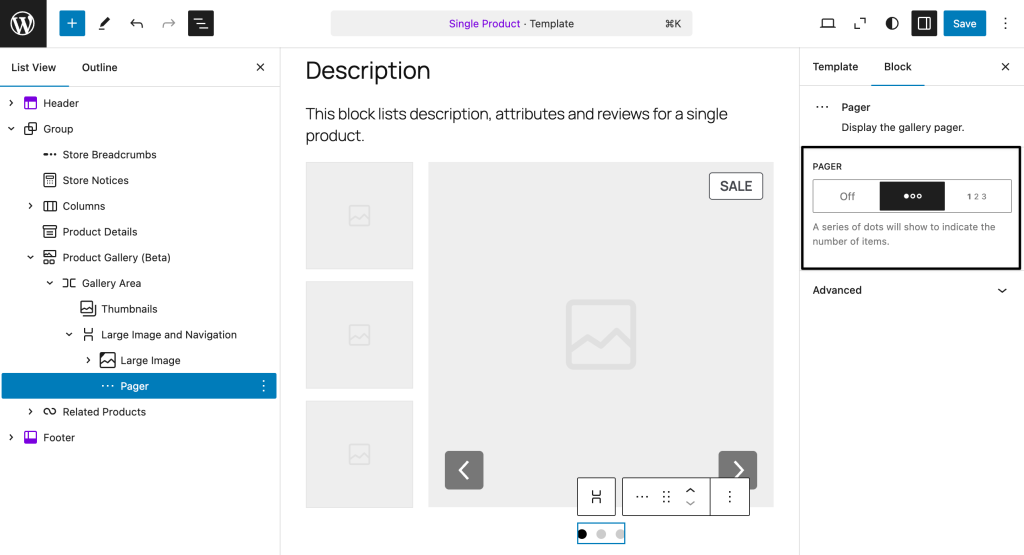This screenshot has width=1024, height=555.
Task: Click the Save button
Action: [x=964, y=23]
